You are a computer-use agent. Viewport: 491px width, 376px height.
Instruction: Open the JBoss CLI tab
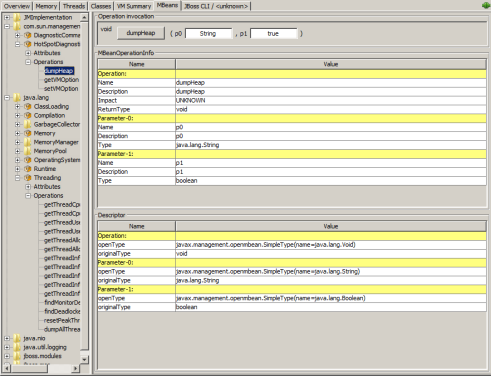click(216, 6)
